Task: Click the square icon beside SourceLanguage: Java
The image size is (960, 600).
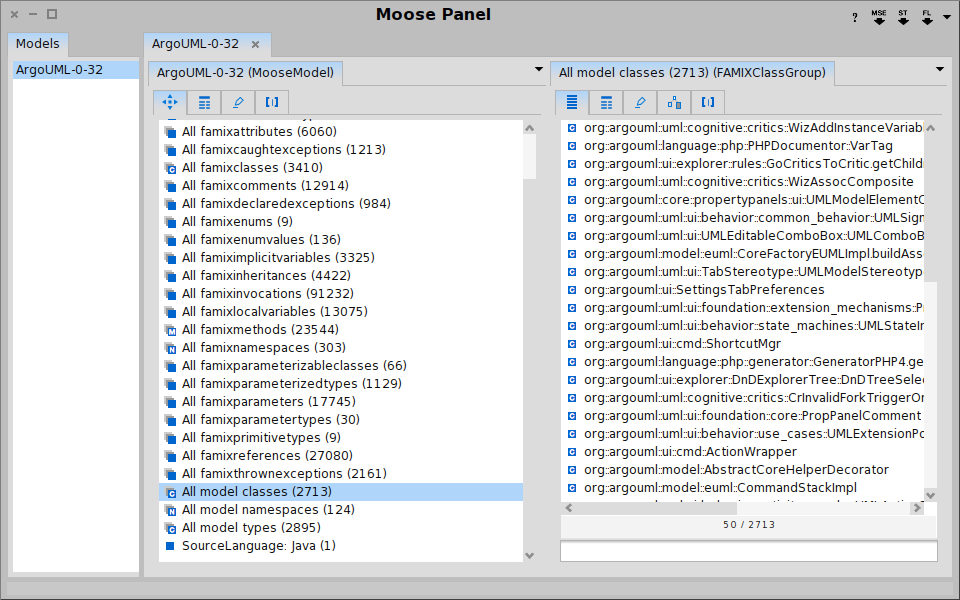Action: [x=170, y=546]
